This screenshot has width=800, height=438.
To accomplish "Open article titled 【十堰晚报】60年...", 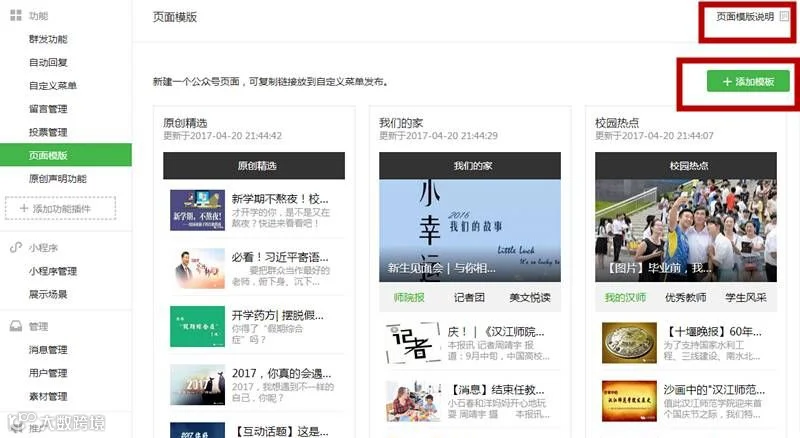I will tap(713, 332).
